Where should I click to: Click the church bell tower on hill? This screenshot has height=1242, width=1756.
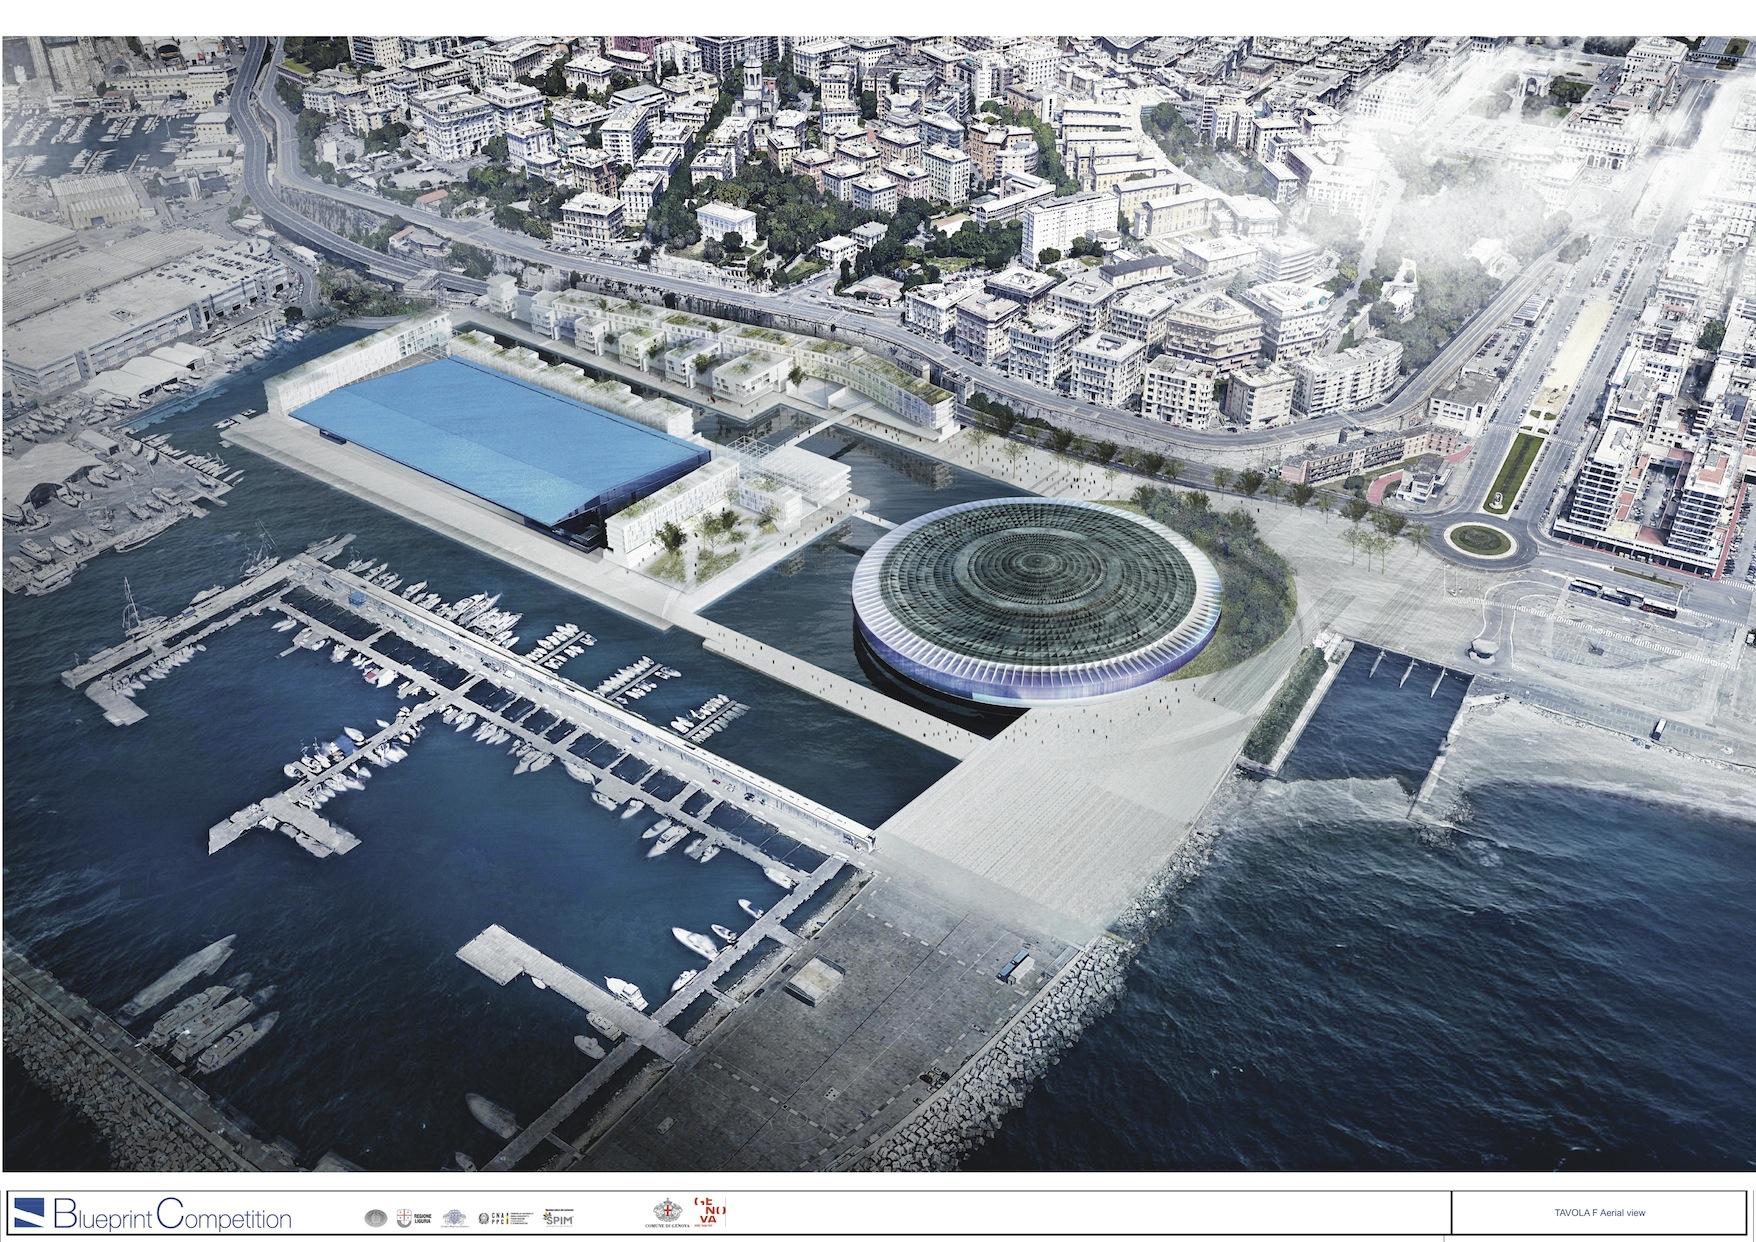(x=751, y=75)
